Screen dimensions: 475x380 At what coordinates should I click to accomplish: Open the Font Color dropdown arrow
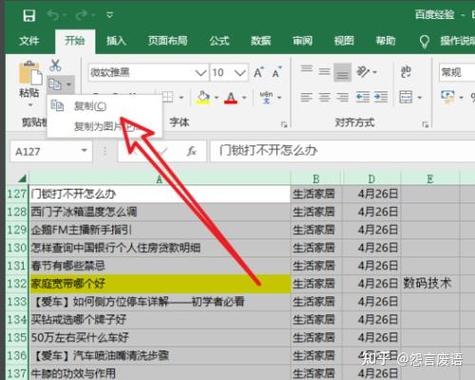click(244, 98)
